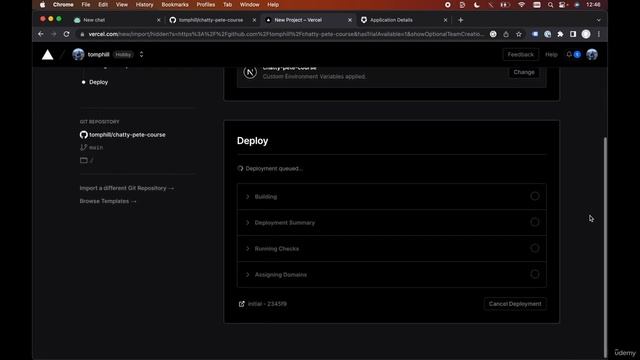
Task: Click the Next.js framework icon
Action: (x=250, y=72)
